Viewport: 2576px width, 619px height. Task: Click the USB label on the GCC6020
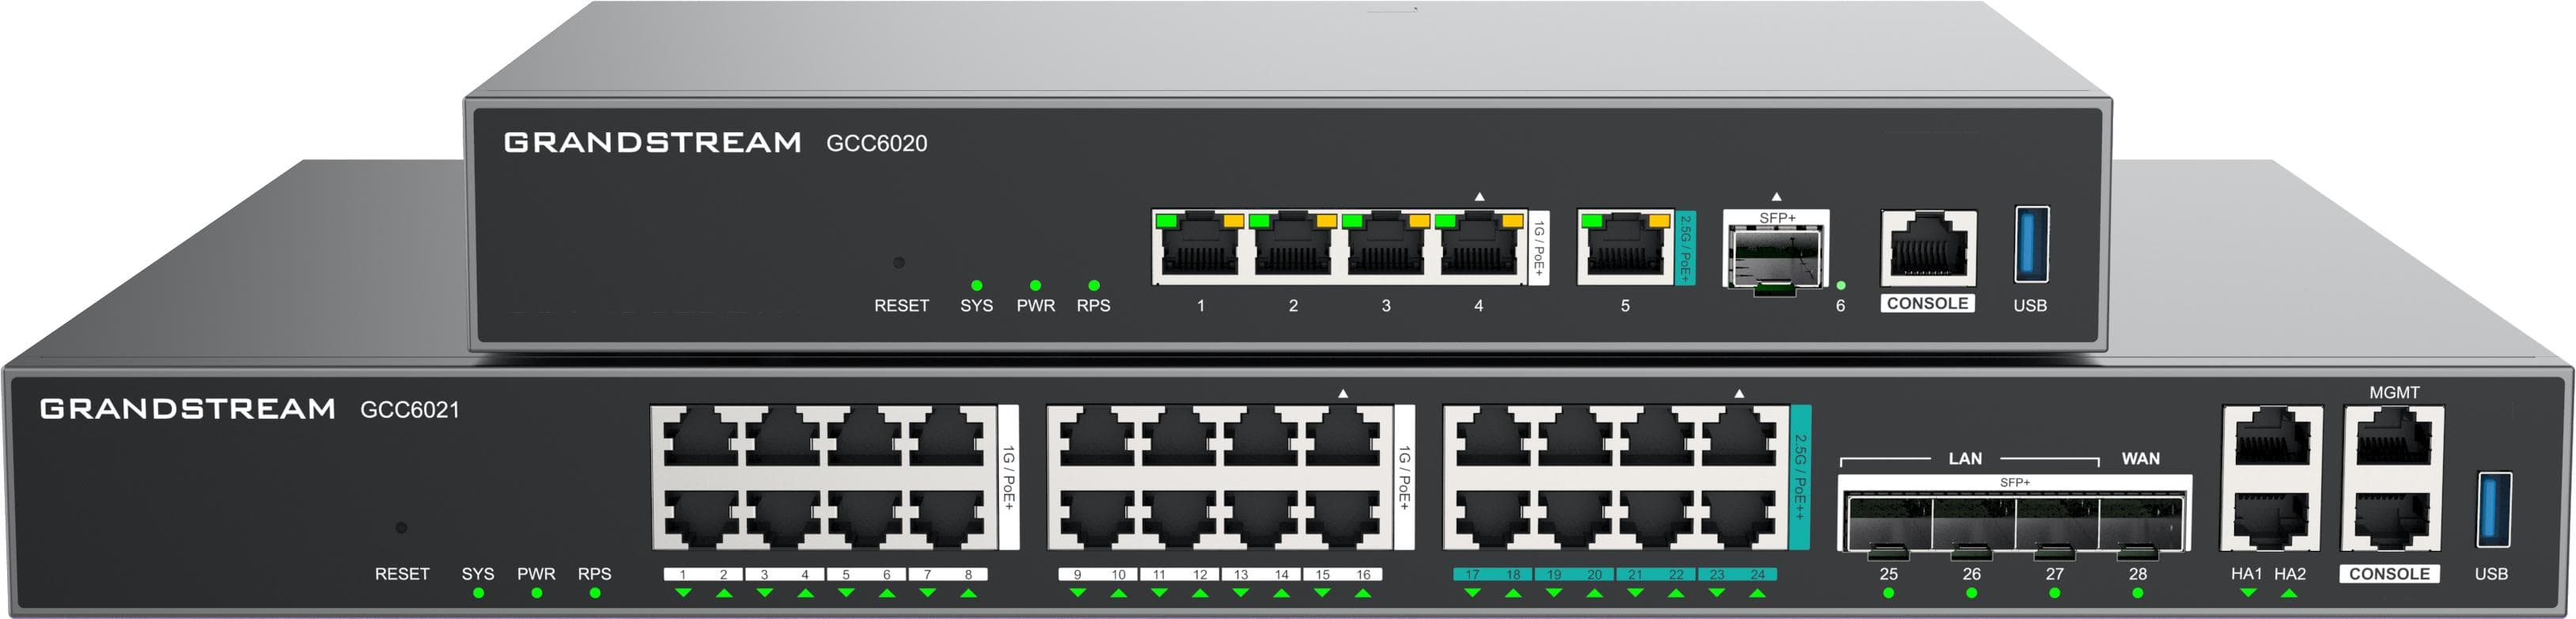pyautogui.click(x=2029, y=305)
